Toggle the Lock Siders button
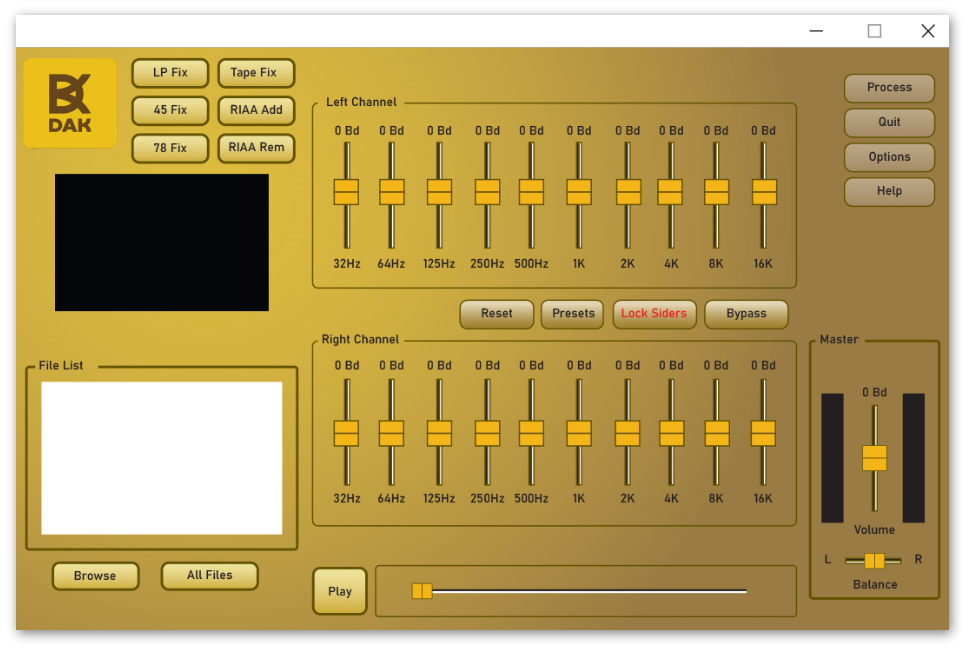969x651 pixels. click(x=654, y=314)
